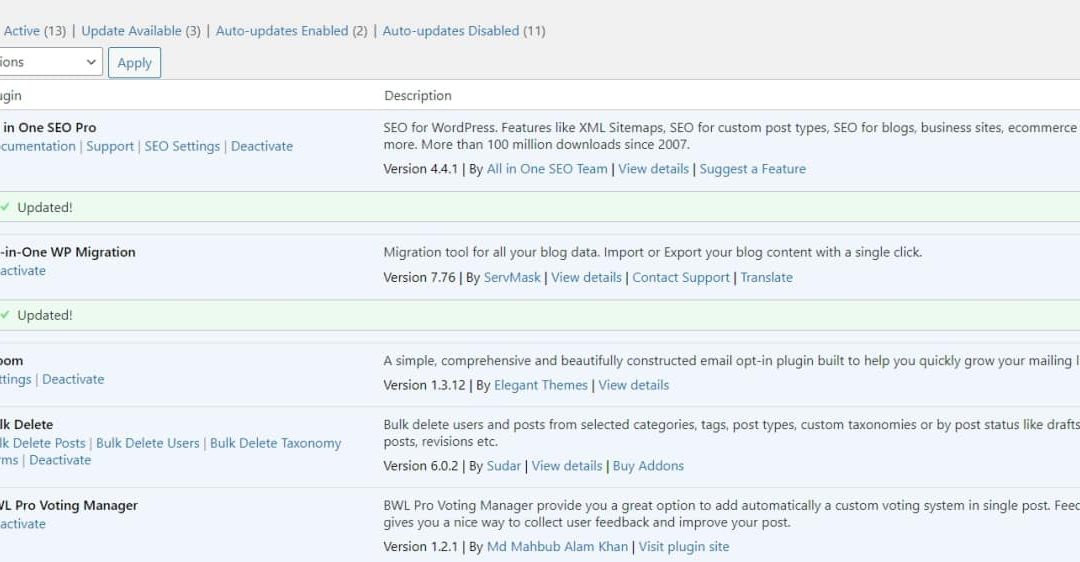Screen dimensions: 1080x562
Task: View details for Bloom plugin
Action: point(634,385)
